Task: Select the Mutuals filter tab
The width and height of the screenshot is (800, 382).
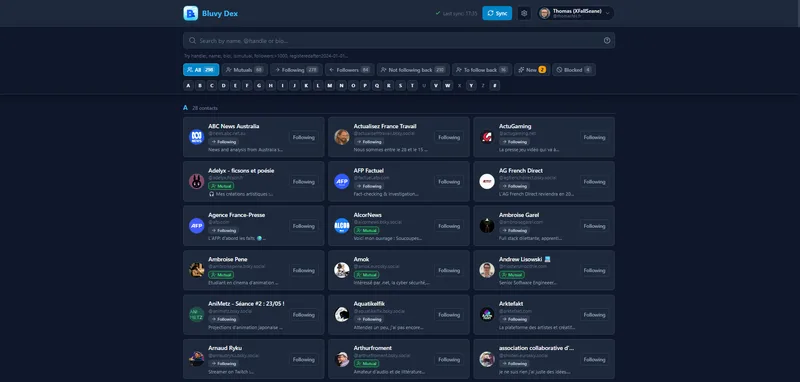Action: click(245, 70)
